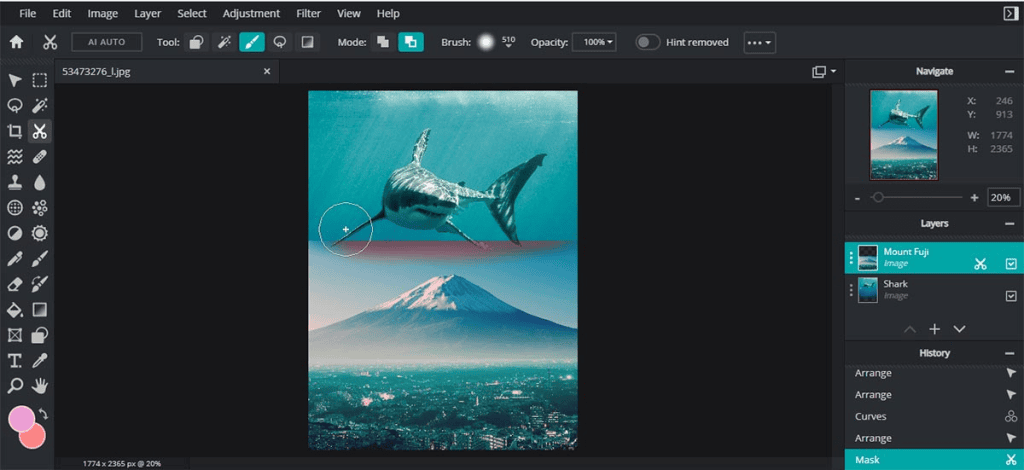Choose the Zoom magnifier tool

click(x=15, y=385)
